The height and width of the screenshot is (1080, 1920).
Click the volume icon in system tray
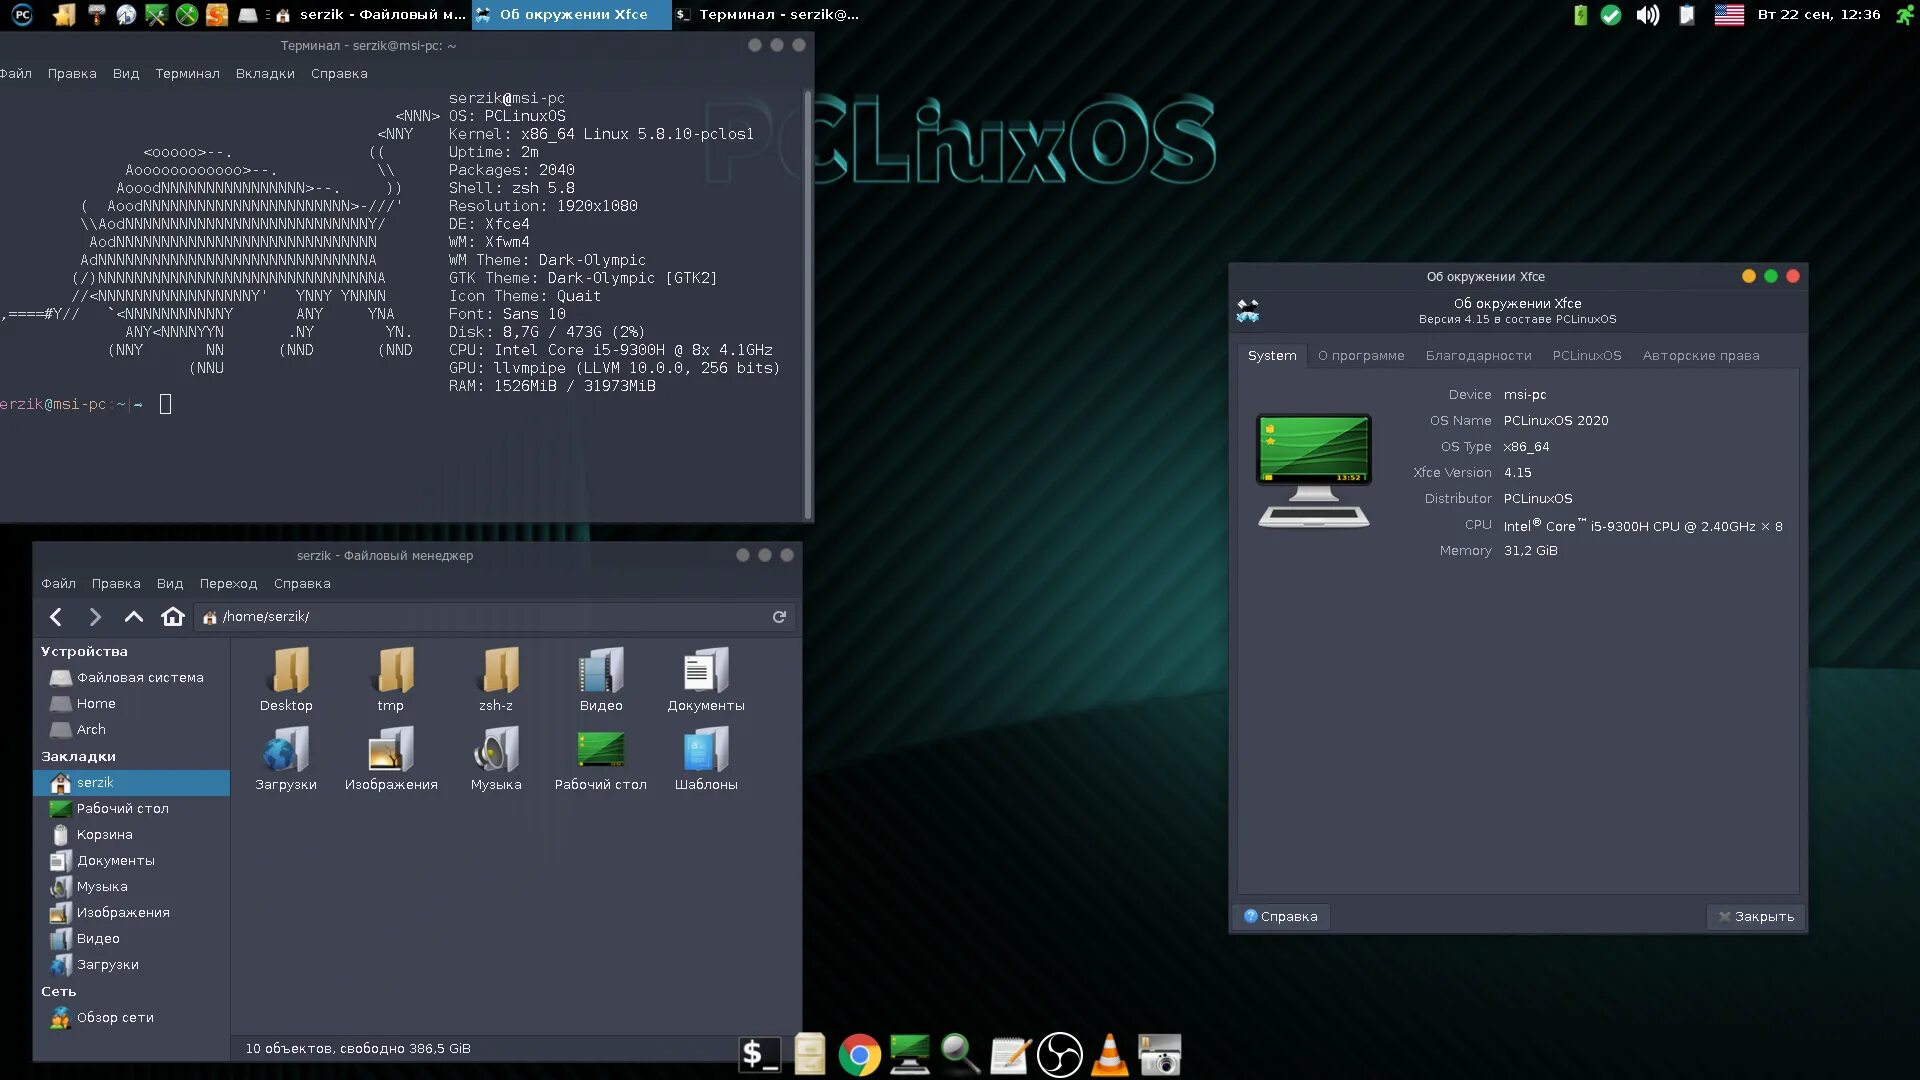click(x=1647, y=15)
